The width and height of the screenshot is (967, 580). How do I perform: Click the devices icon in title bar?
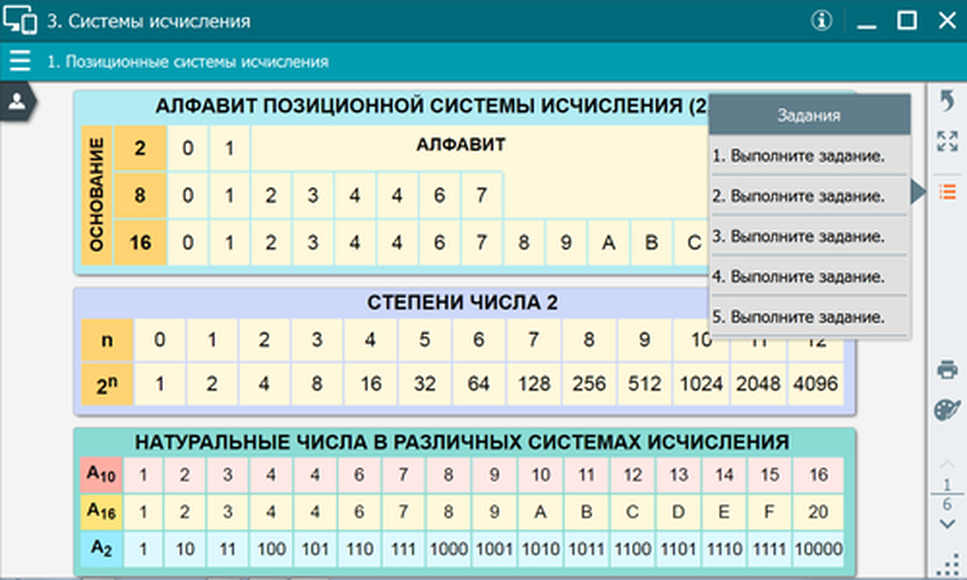pyautogui.click(x=20, y=19)
